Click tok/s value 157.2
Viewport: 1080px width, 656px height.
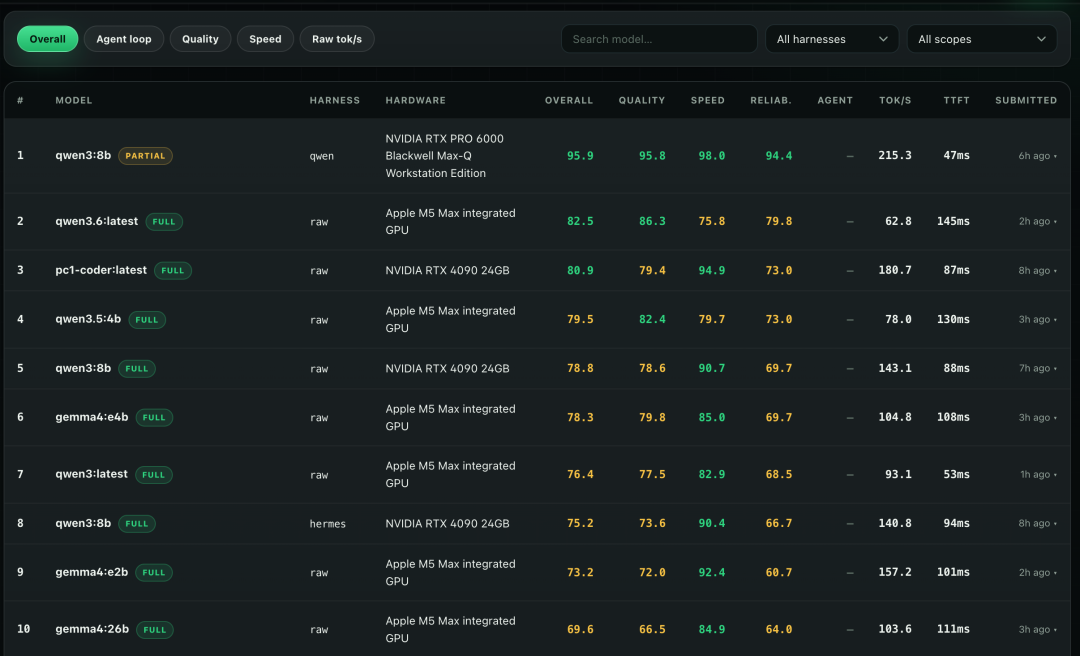[895, 572]
